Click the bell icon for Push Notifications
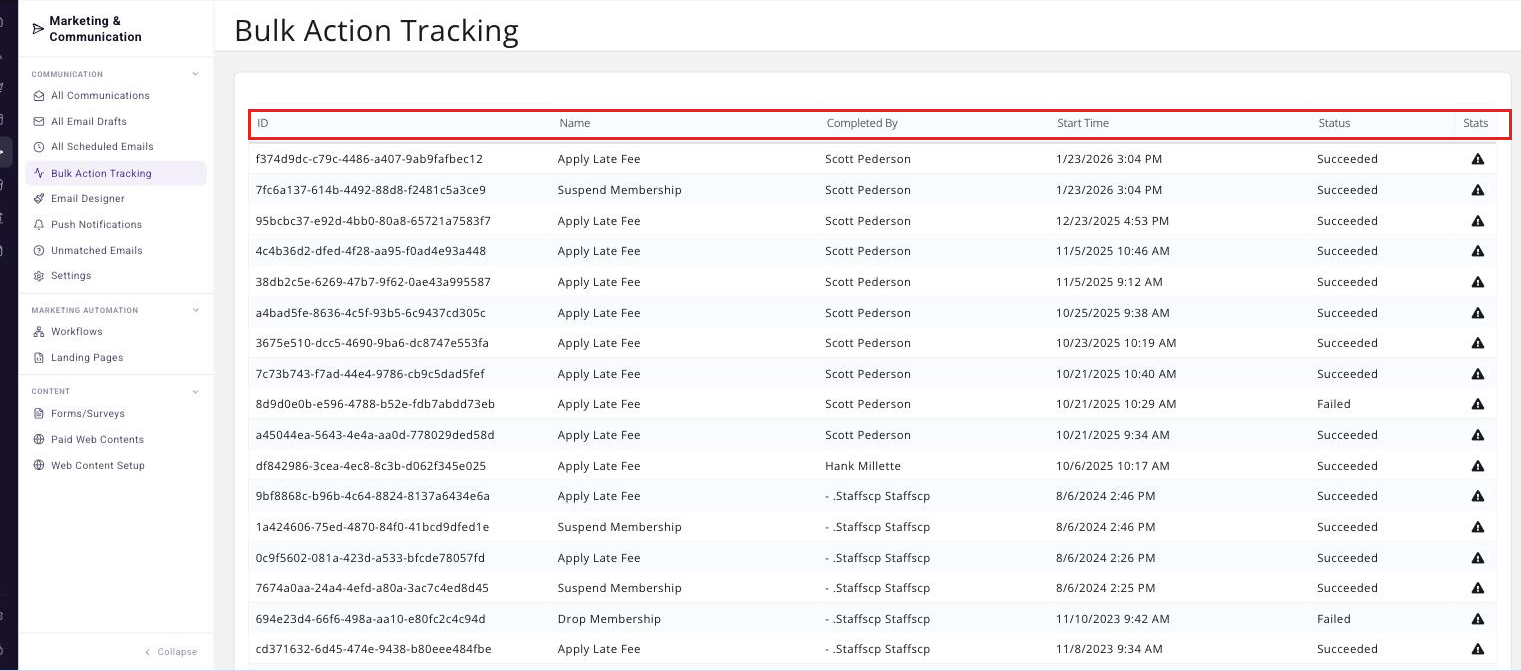The height and width of the screenshot is (671, 1521). point(39,225)
